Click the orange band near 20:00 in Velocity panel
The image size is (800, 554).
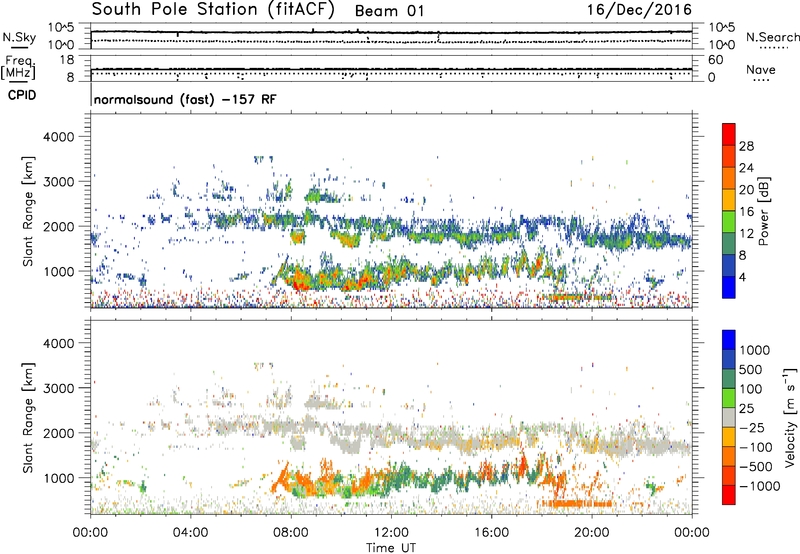click(x=575, y=503)
